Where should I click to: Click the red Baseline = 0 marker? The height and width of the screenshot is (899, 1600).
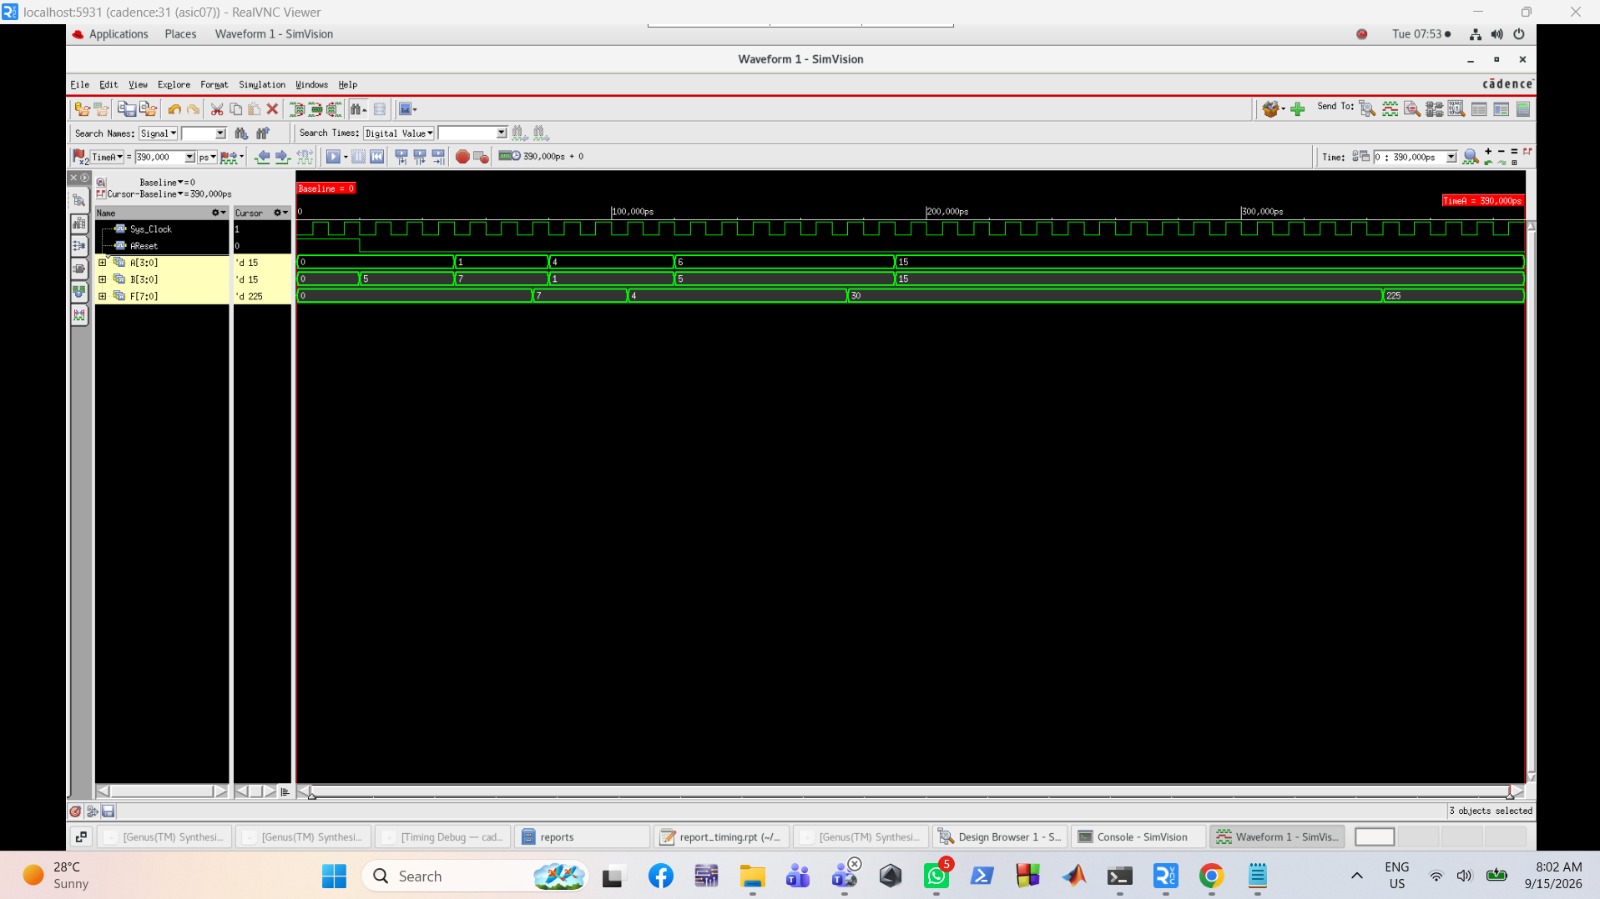(326, 188)
